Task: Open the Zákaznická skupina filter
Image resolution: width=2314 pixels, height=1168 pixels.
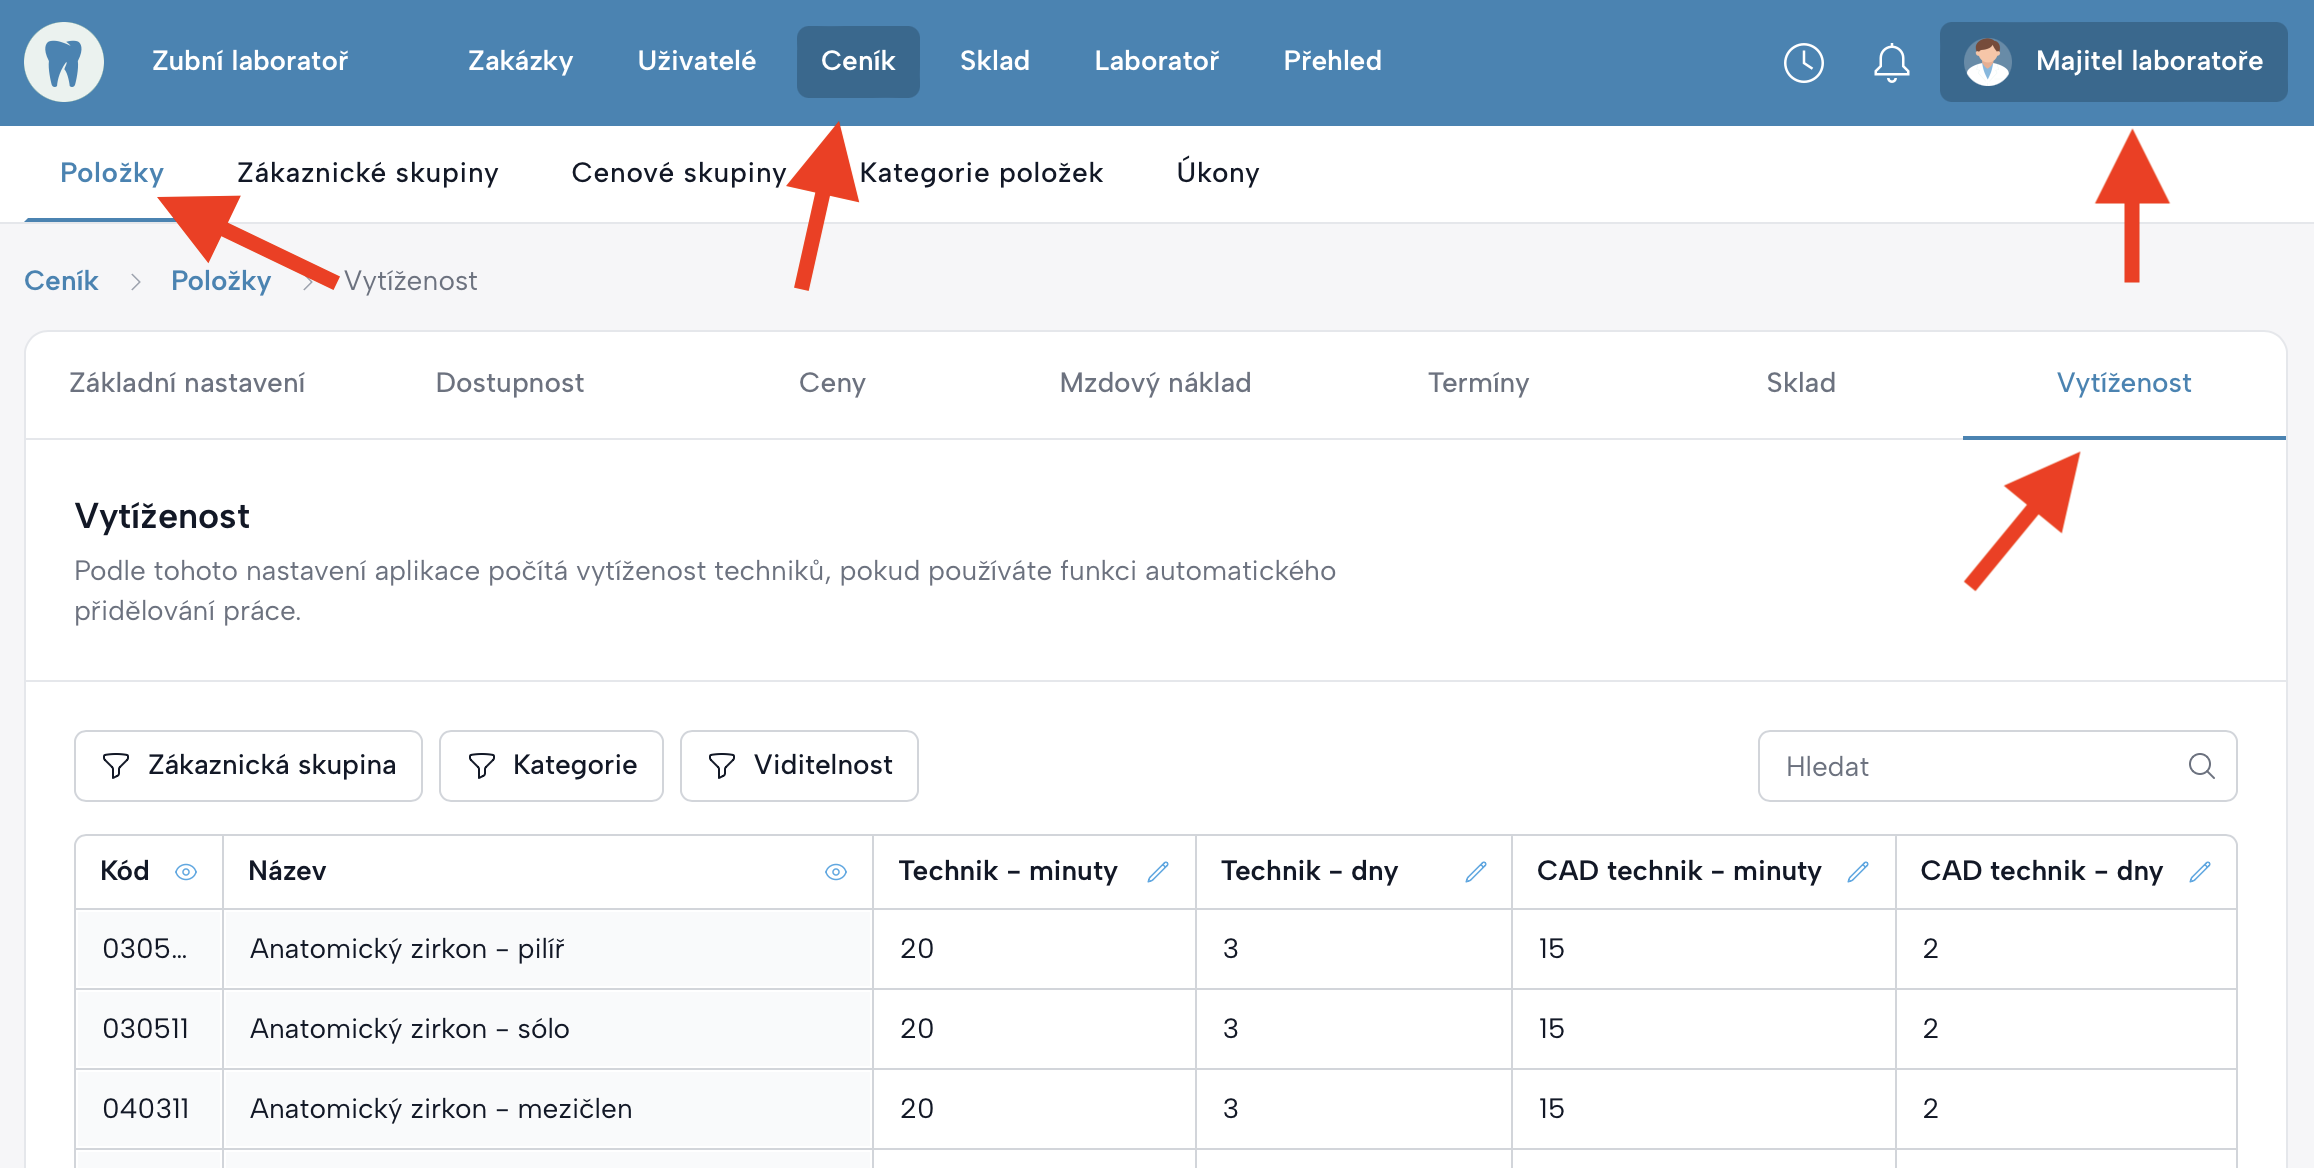Action: [x=248, y=766]
